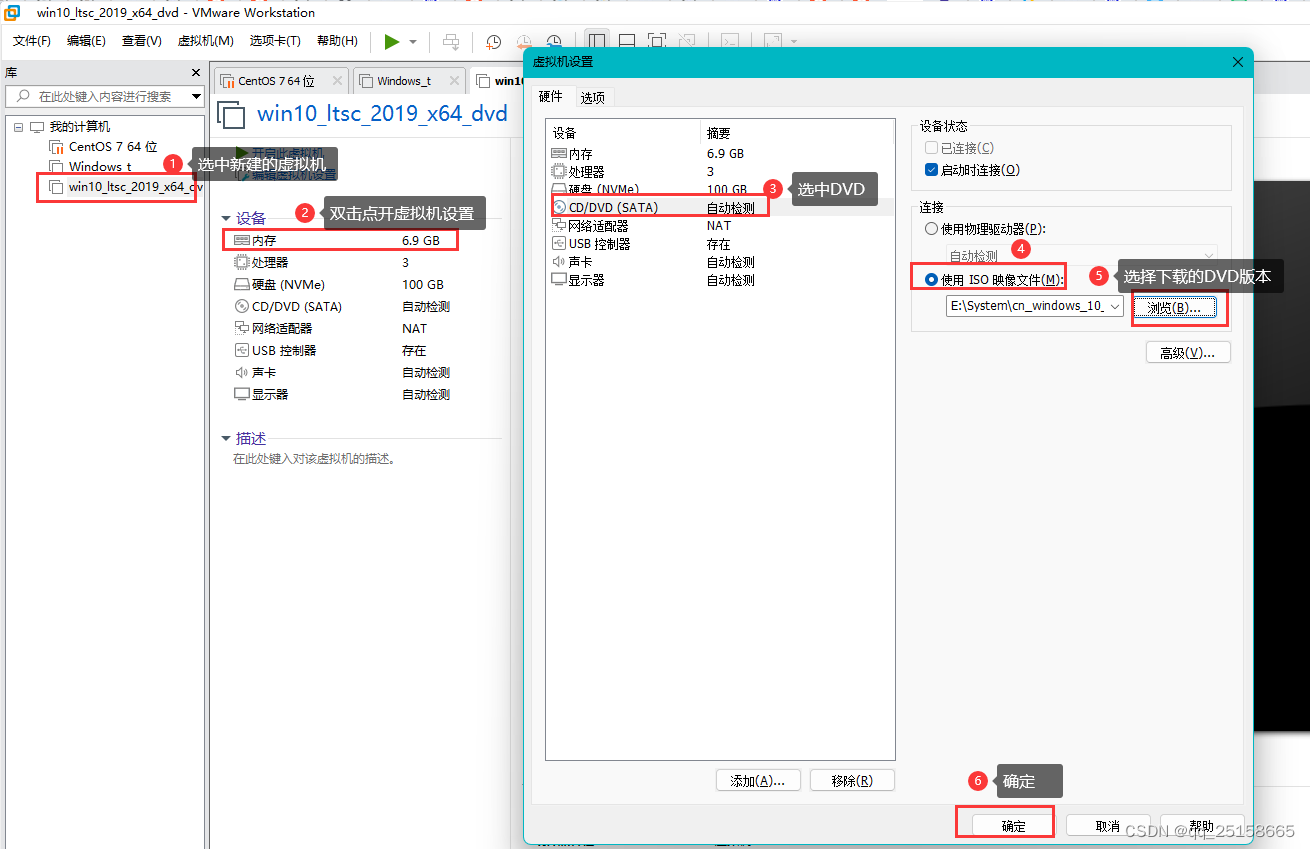The width and height of the screenshot is (1310, 849).
Task: Open the 自动检测 physical drive dropdown
Action: tap(1207, 256)
